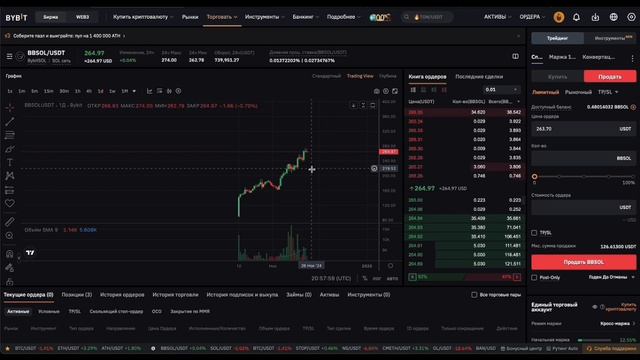This screenshot has height=360, width=640.
Task: Click the 100% end of quantity slider
Action: pyautogui.click(x=633, y=177)
